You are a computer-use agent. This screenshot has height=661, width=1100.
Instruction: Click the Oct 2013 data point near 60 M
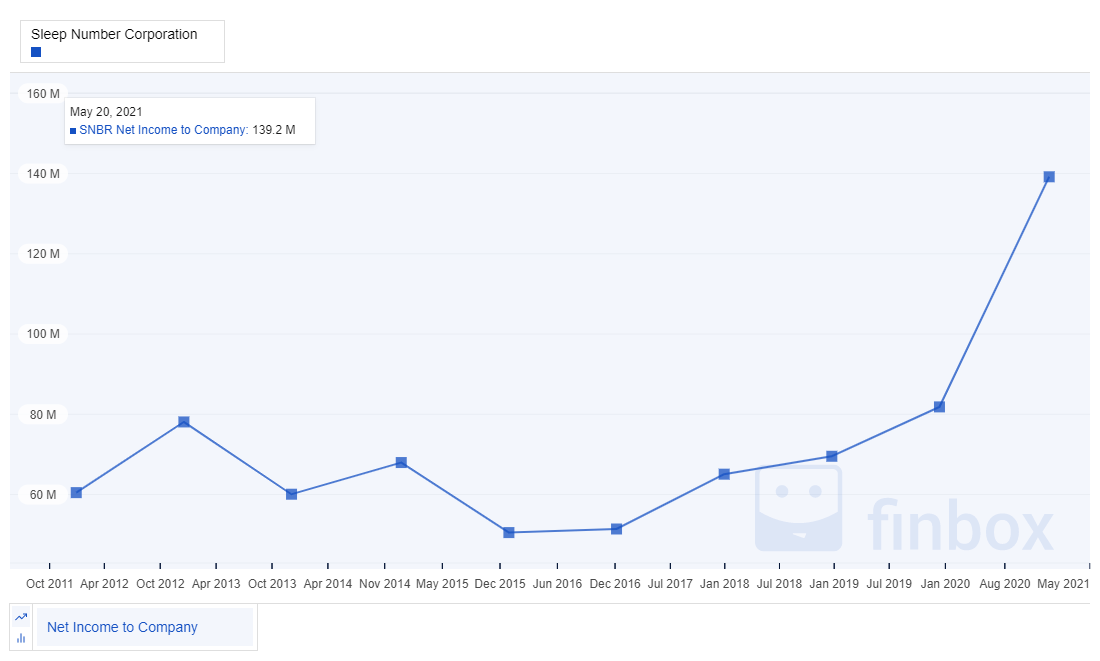291,494
